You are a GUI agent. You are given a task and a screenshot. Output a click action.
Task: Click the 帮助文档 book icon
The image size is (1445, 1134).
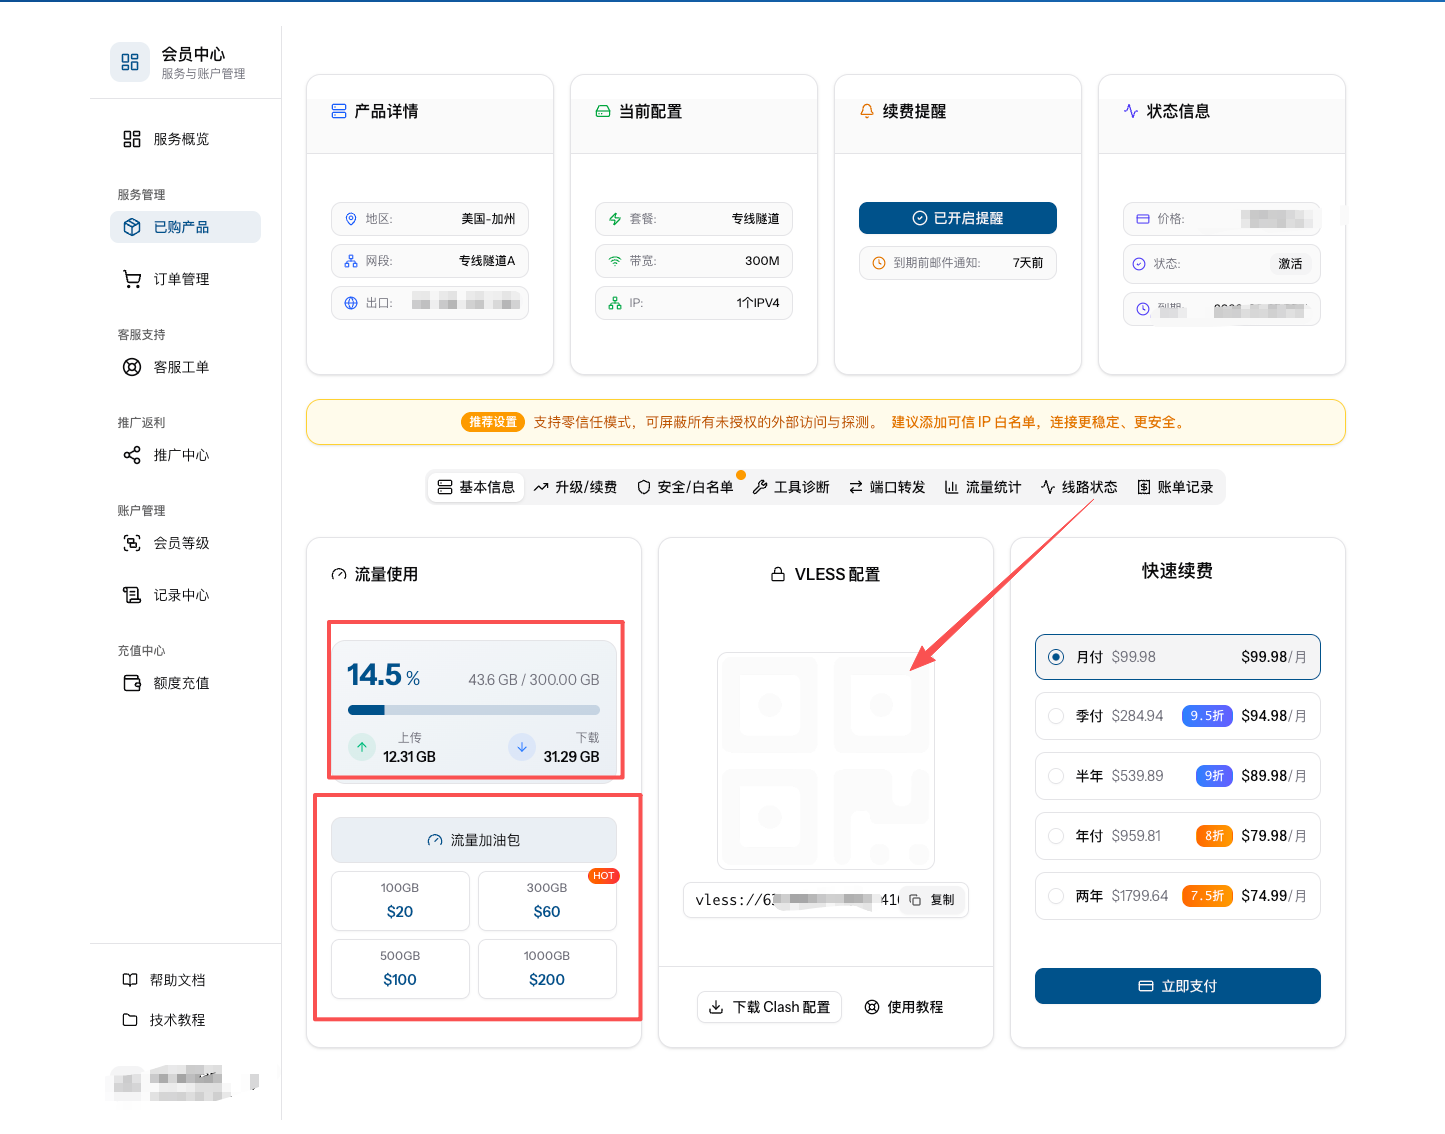(130, 980)
